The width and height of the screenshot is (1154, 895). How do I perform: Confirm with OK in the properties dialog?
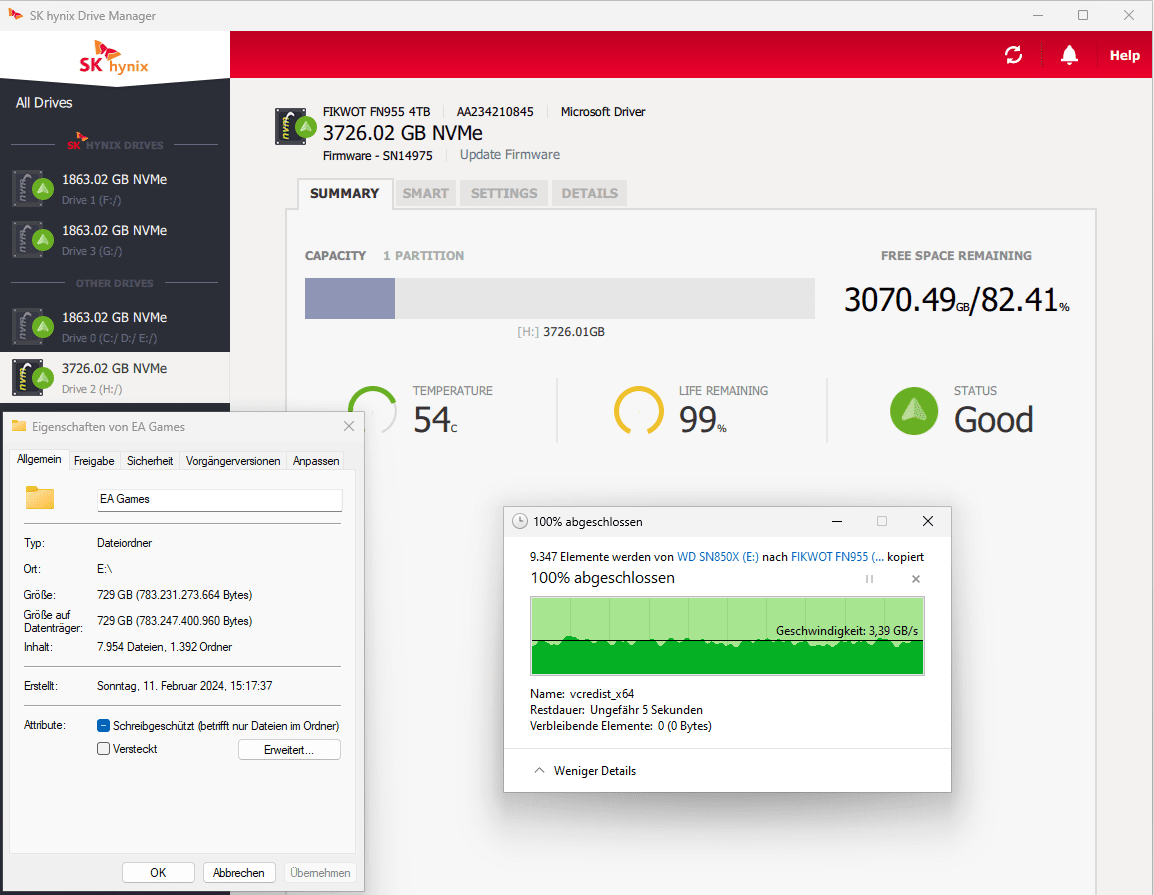click(x=158, y=873)
